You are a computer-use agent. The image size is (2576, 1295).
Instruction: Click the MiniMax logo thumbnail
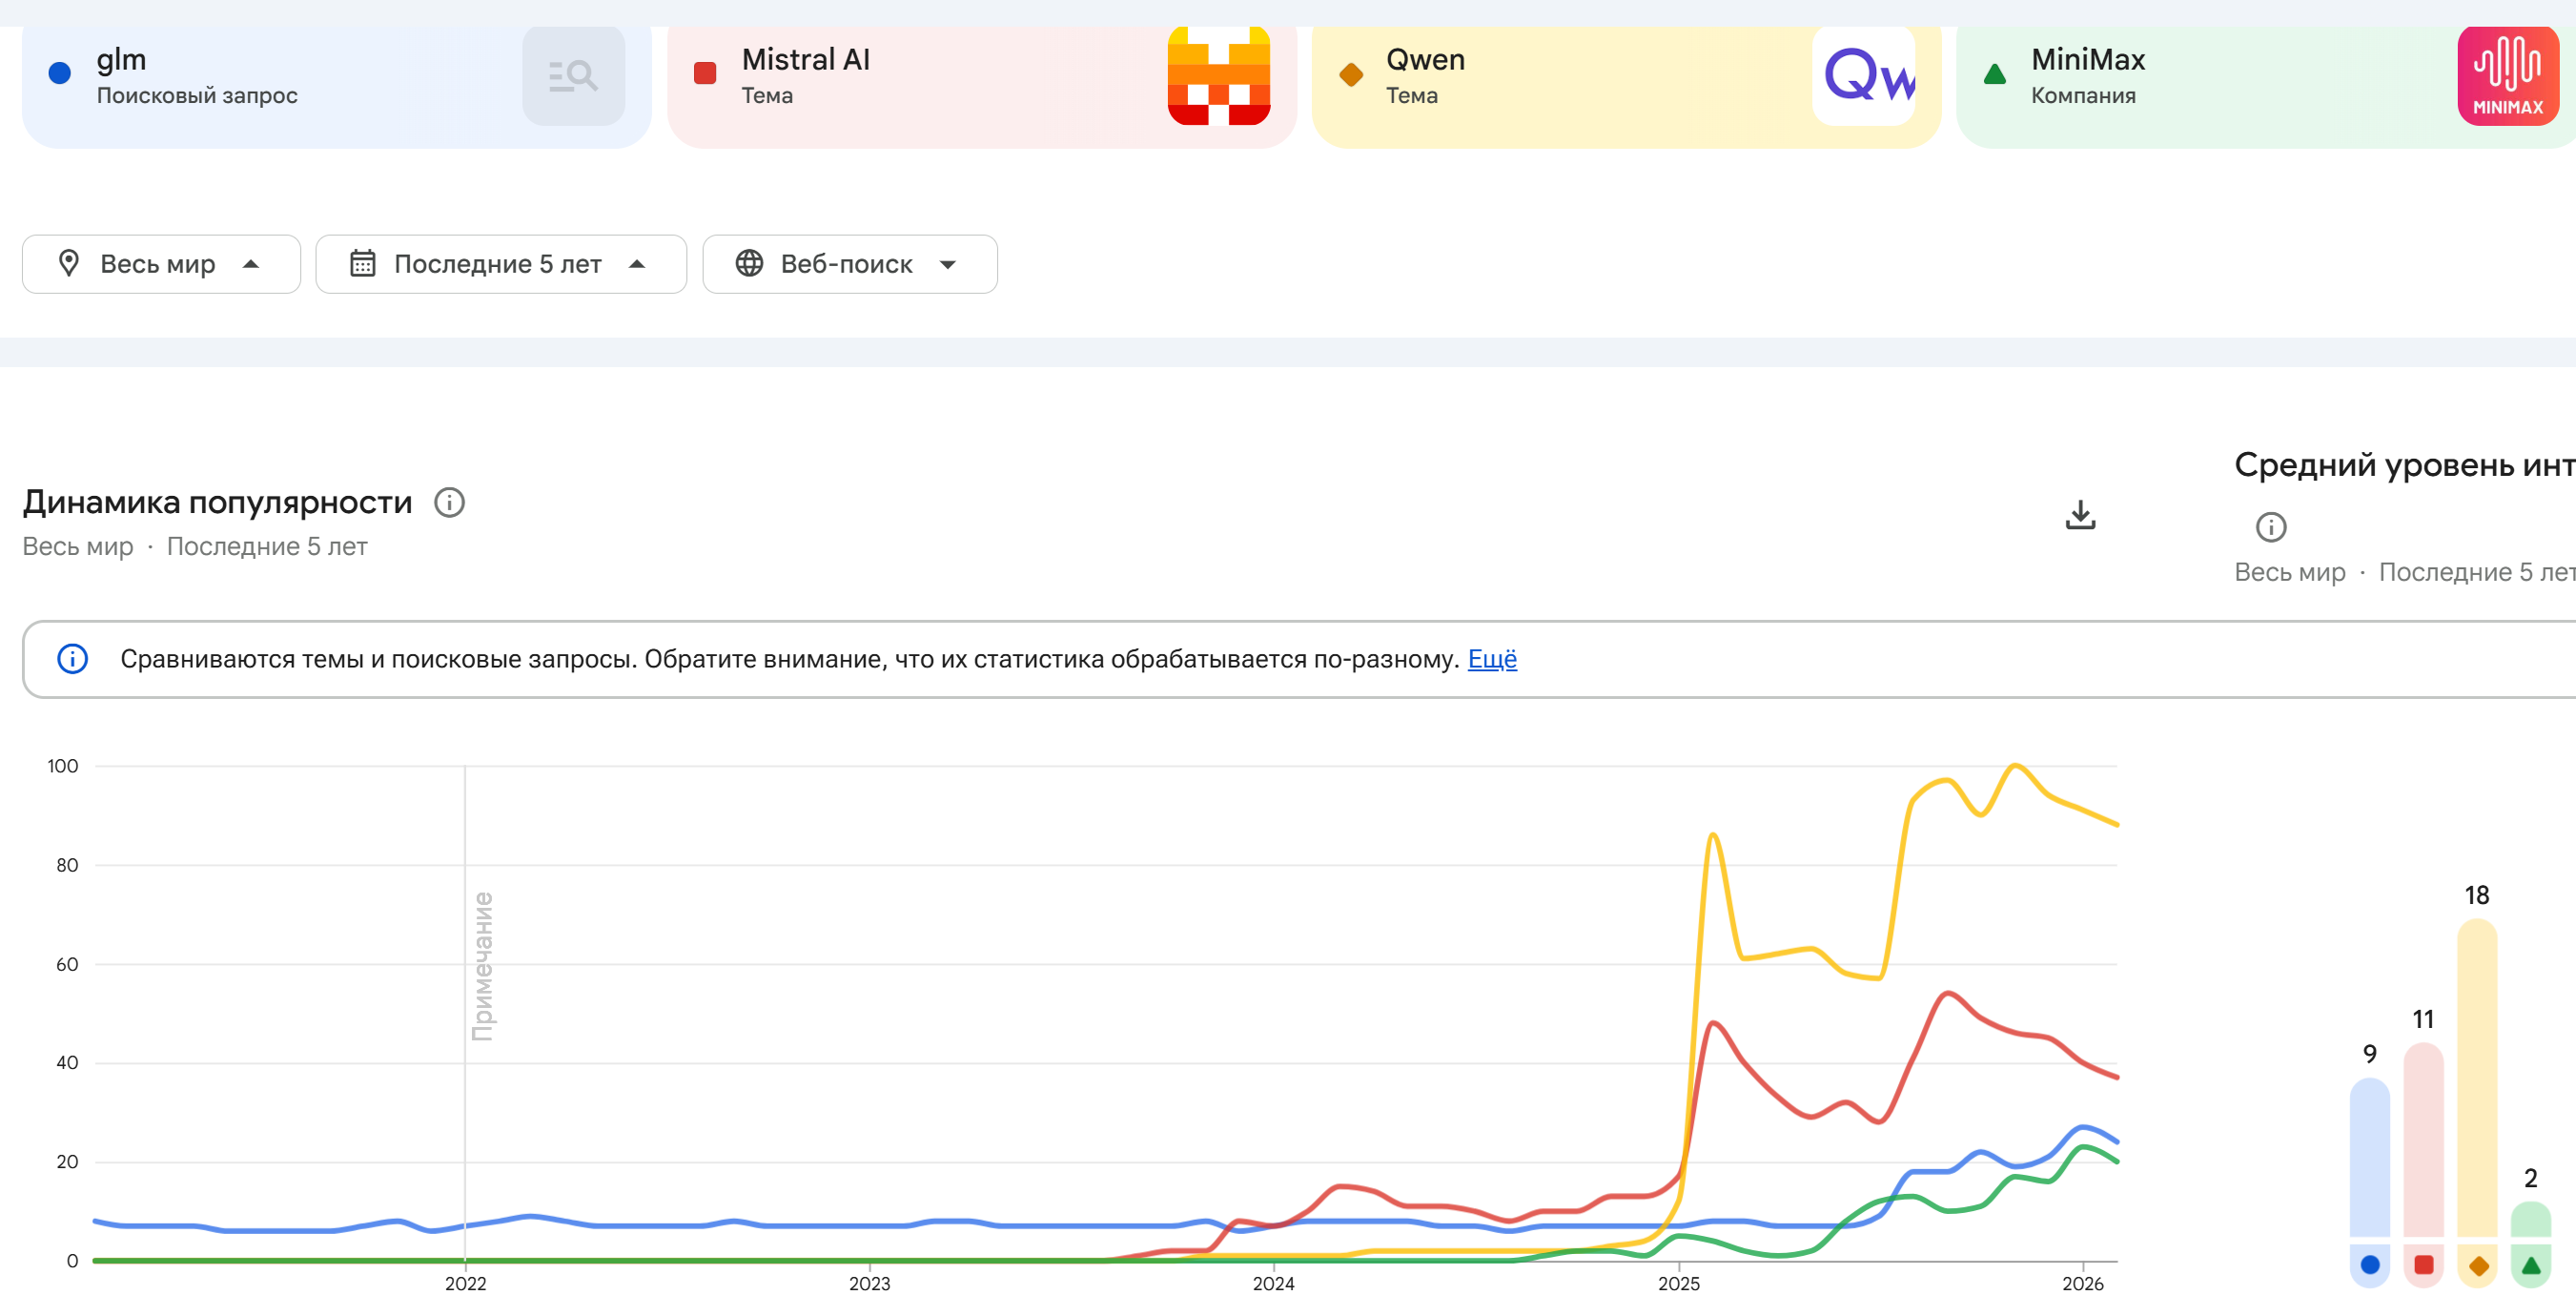(x=2507, y=76)
